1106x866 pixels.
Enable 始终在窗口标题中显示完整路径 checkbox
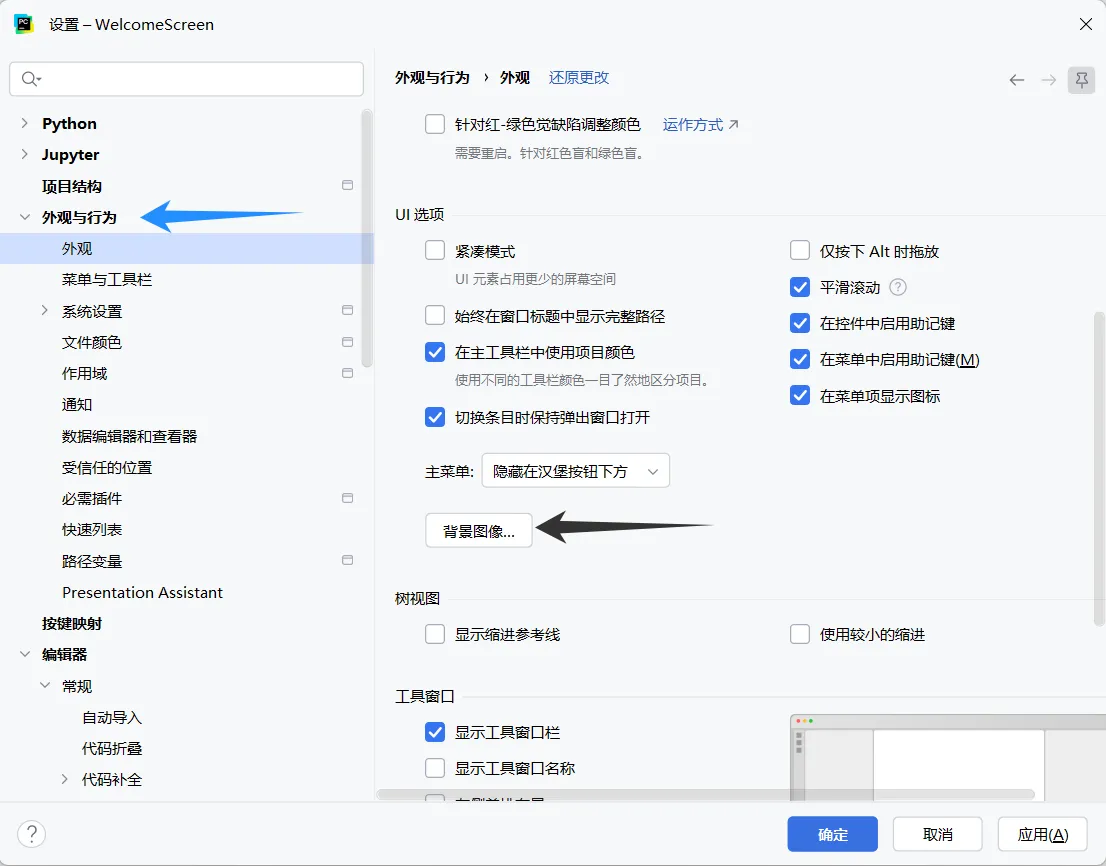point(435,315)
